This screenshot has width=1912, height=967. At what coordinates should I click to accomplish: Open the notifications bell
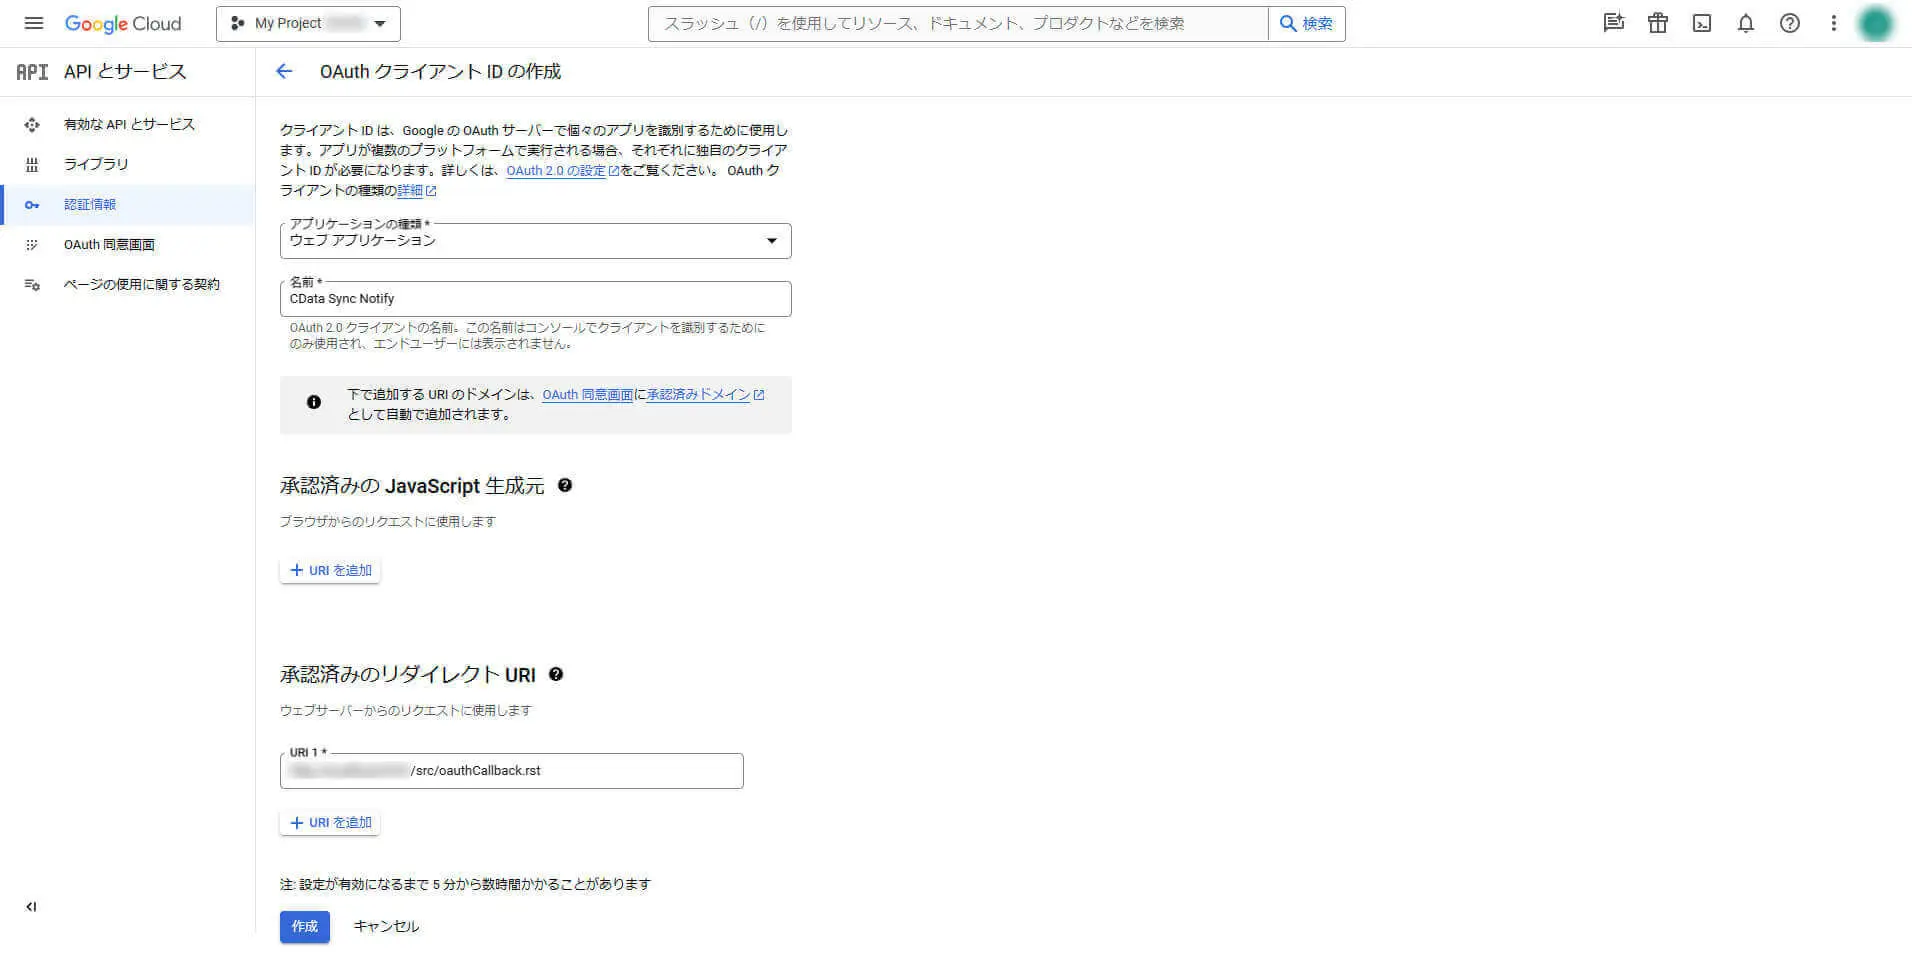pos(1746,23)
